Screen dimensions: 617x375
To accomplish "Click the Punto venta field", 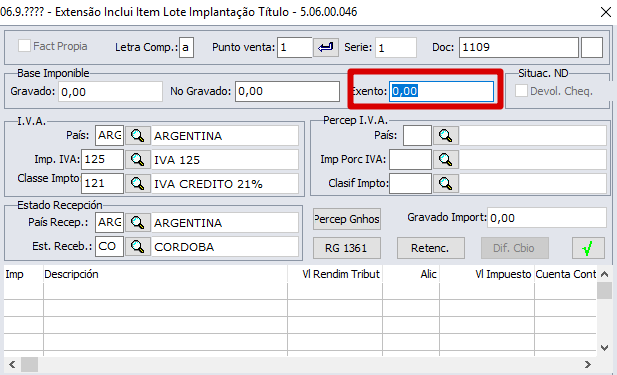I will (295, 48).
